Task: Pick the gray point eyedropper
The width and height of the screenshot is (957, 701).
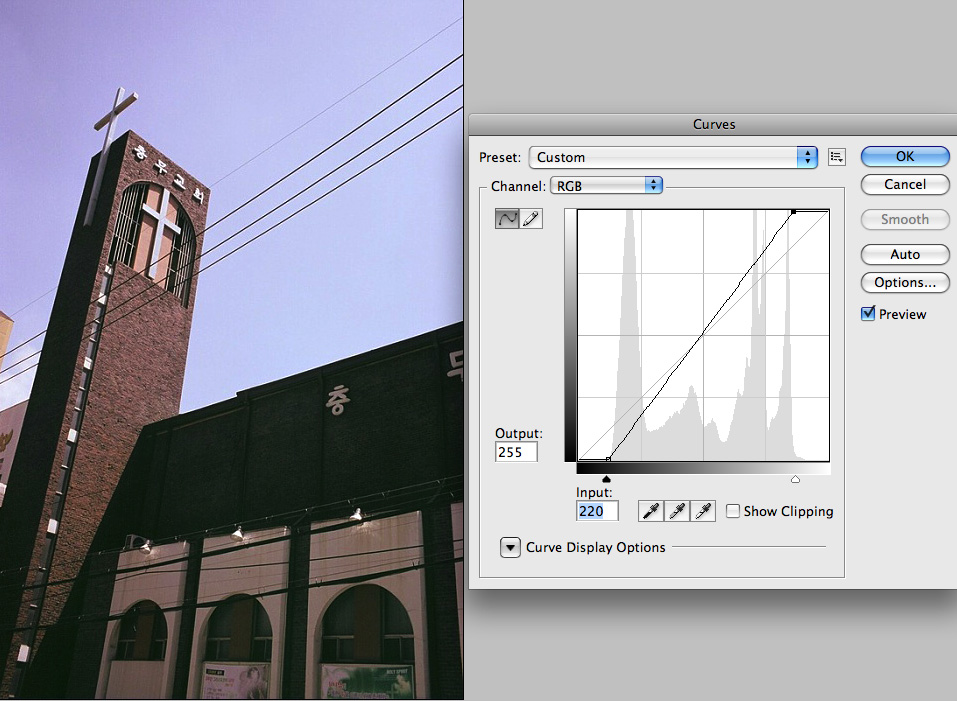Action: pos(677,511)
